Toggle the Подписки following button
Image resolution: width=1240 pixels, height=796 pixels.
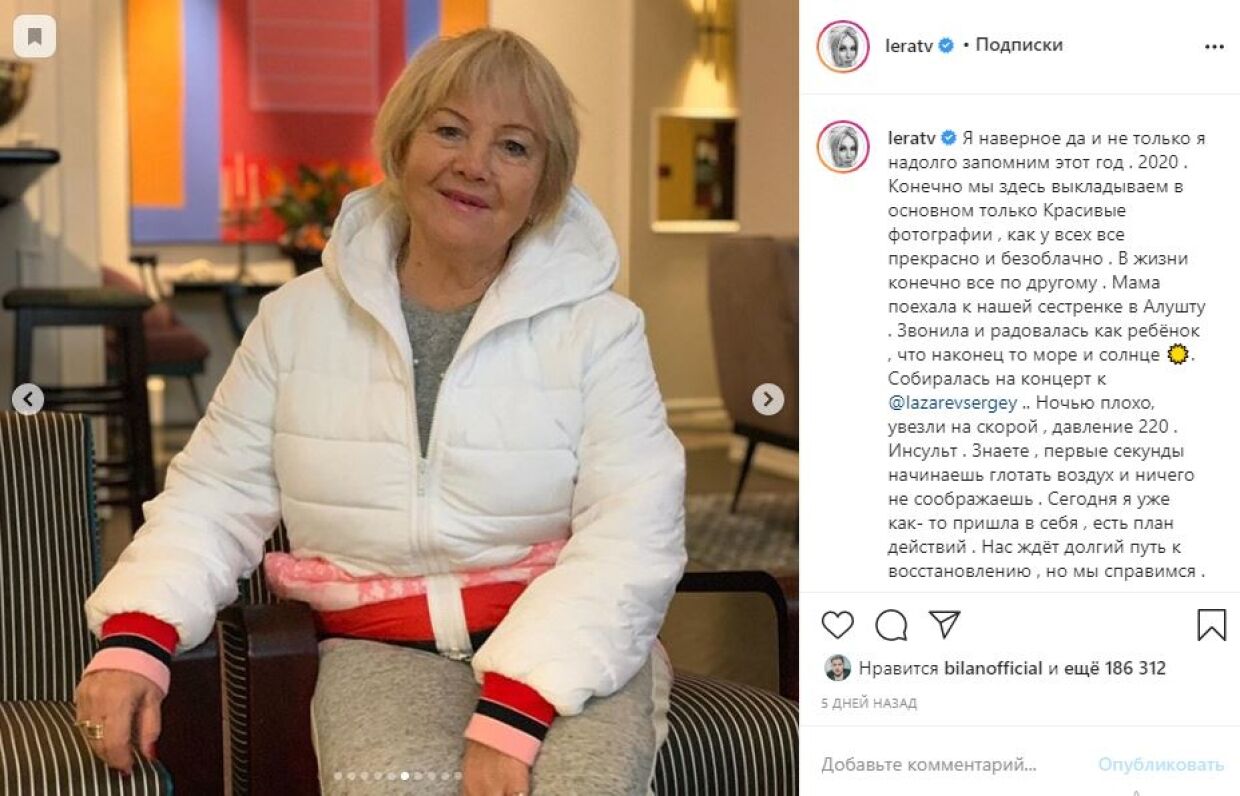pyautogui.click(x=1018, y=45)
